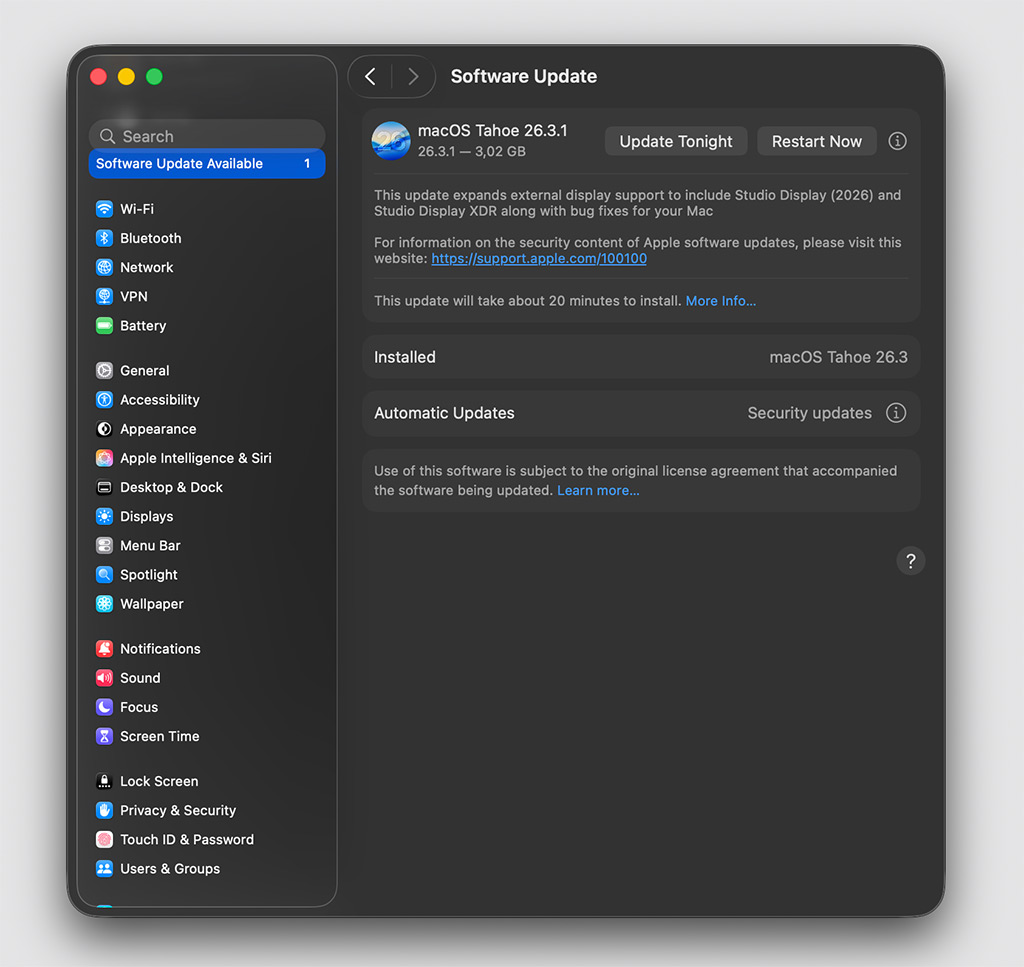Click the Displays label text

[147, 516]
